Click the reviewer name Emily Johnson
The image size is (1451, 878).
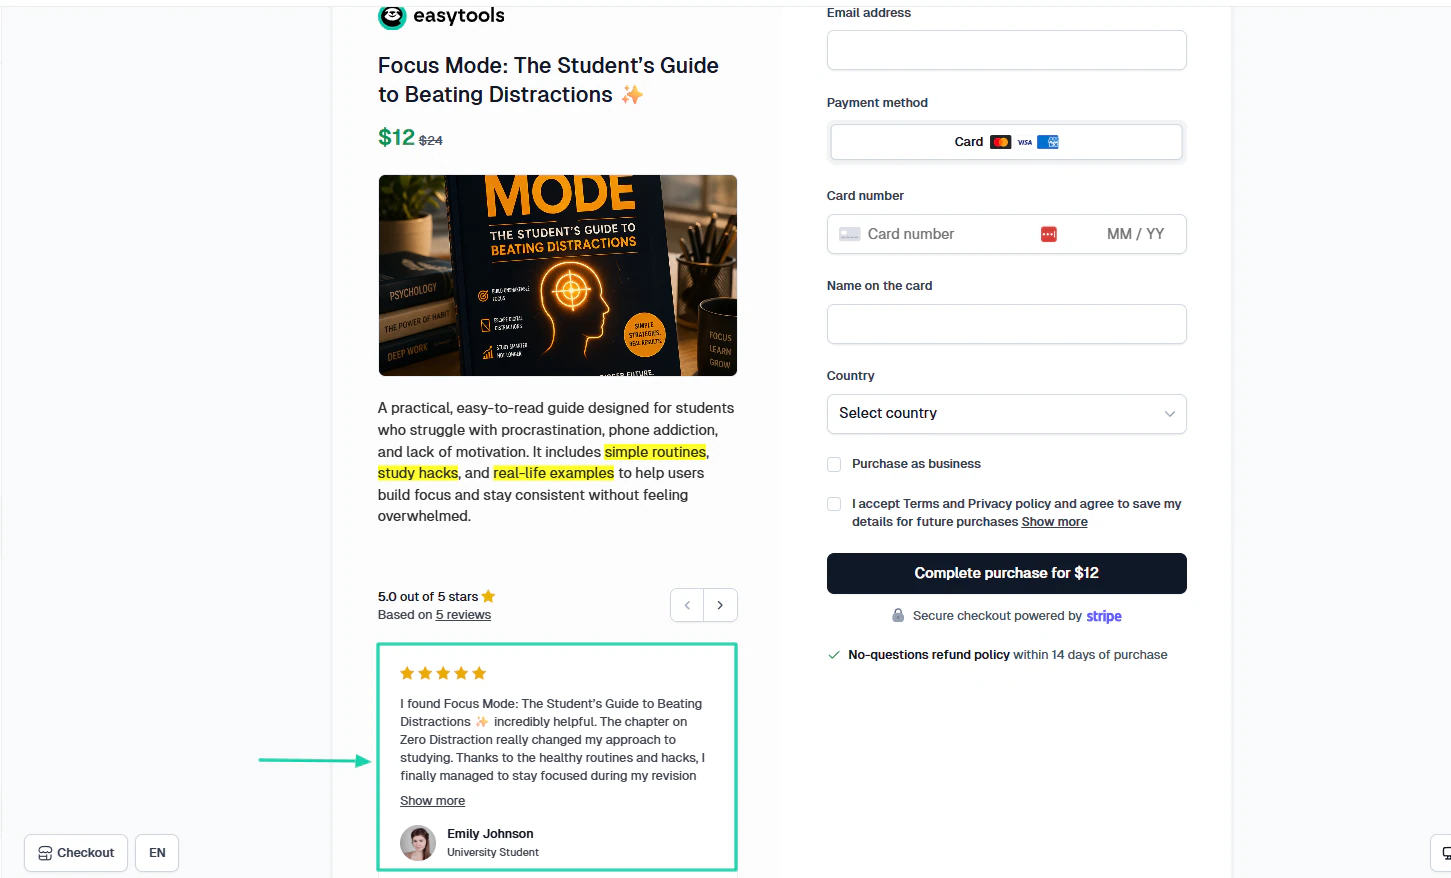click(490, 834)
